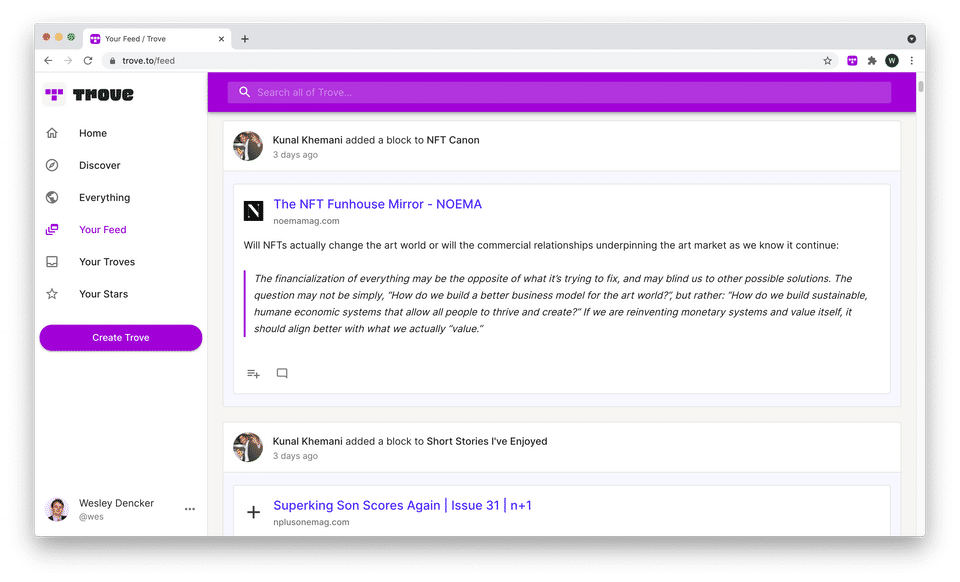This screenshot has height=582, width=960.
Task: Click the browser back arrow
Action: click(48, 61)
